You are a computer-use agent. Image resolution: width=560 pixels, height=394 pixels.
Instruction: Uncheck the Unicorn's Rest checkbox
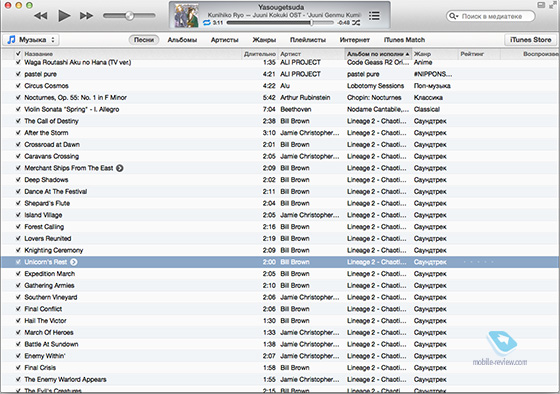pyautogui.click(x=18, y=262)
